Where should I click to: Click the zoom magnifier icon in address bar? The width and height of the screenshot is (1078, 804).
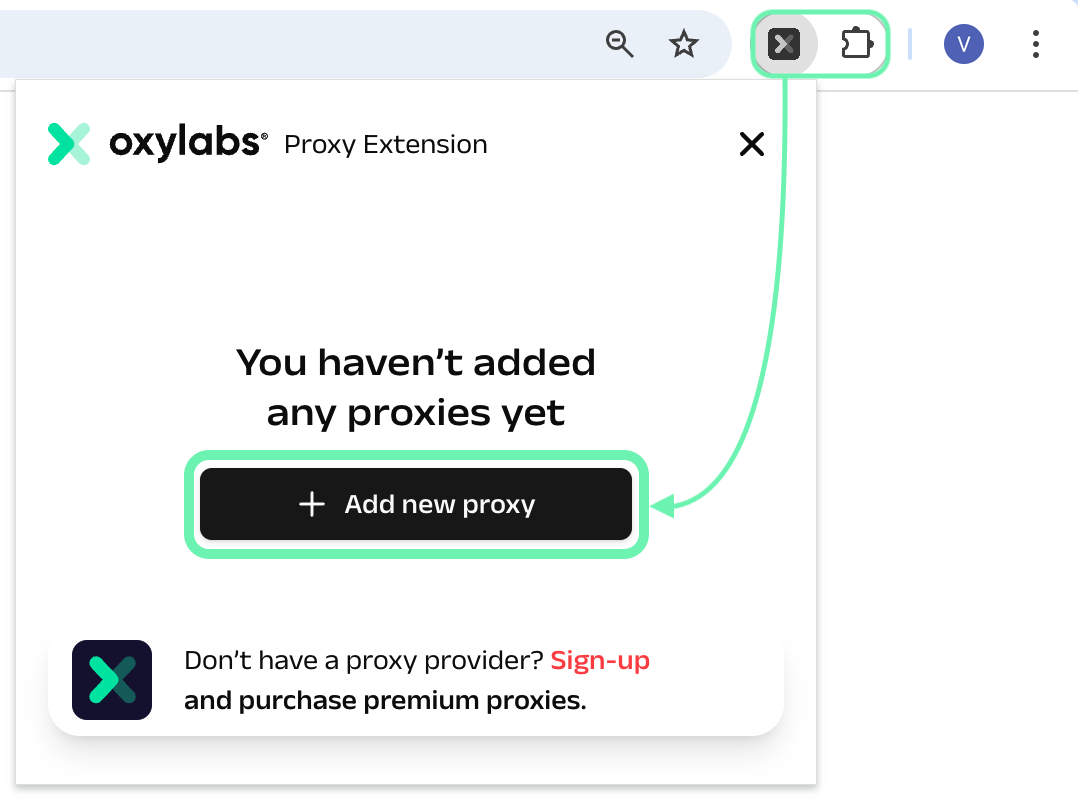[620, 44]
